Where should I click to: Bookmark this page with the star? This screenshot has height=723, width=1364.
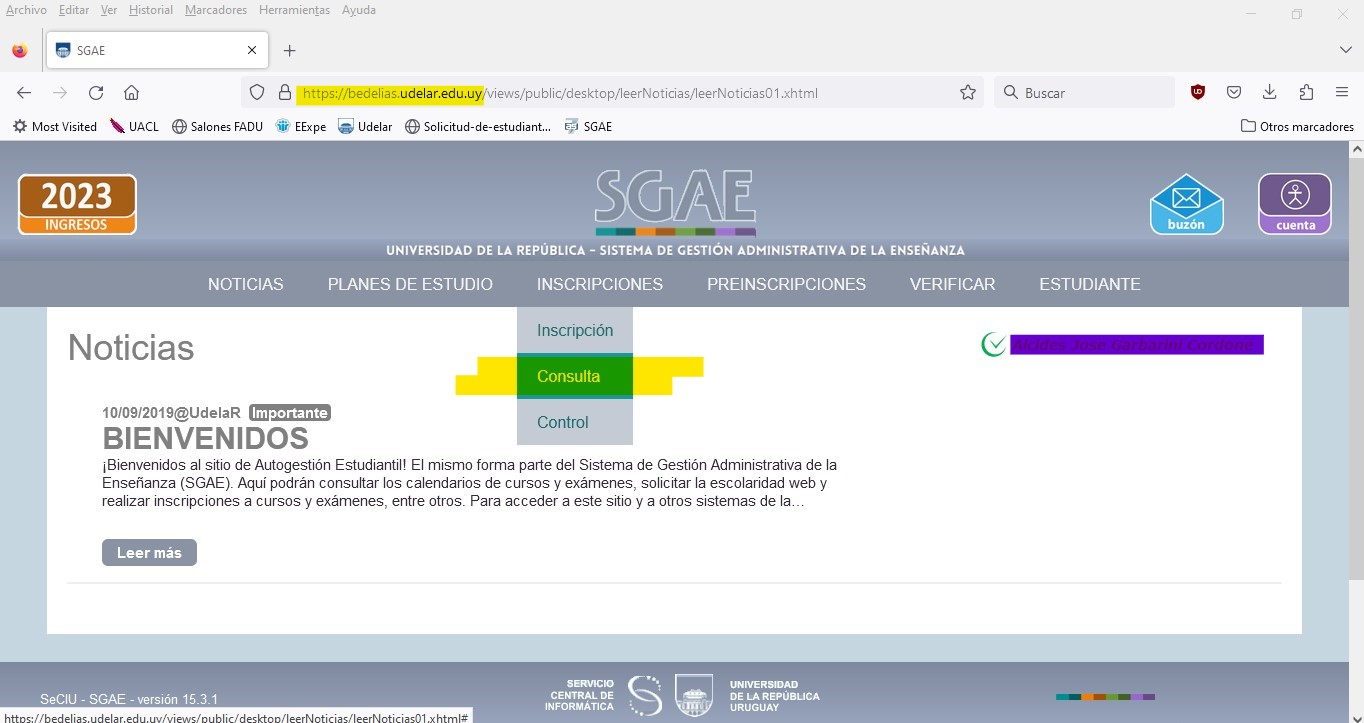[968, 93]
